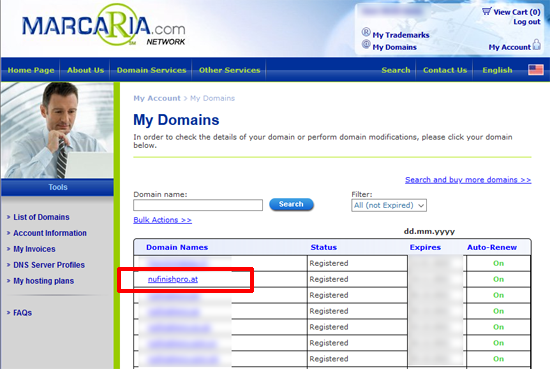Click the Status column header
The width and height of the screenshot is (550, 369).
[323, 248]
